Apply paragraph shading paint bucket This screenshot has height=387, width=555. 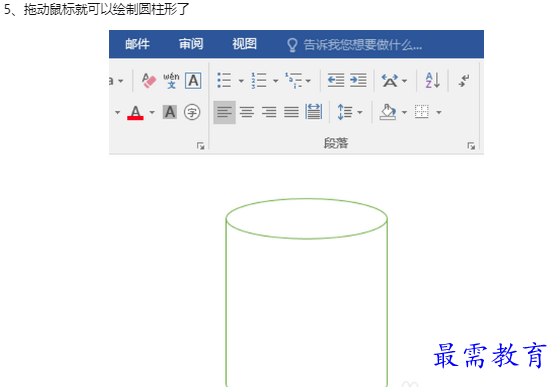(x=388, y=112)
